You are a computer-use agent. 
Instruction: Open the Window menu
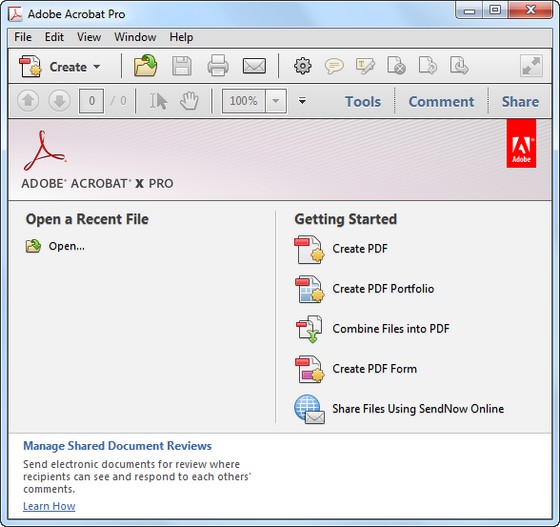tap(135, 37)
